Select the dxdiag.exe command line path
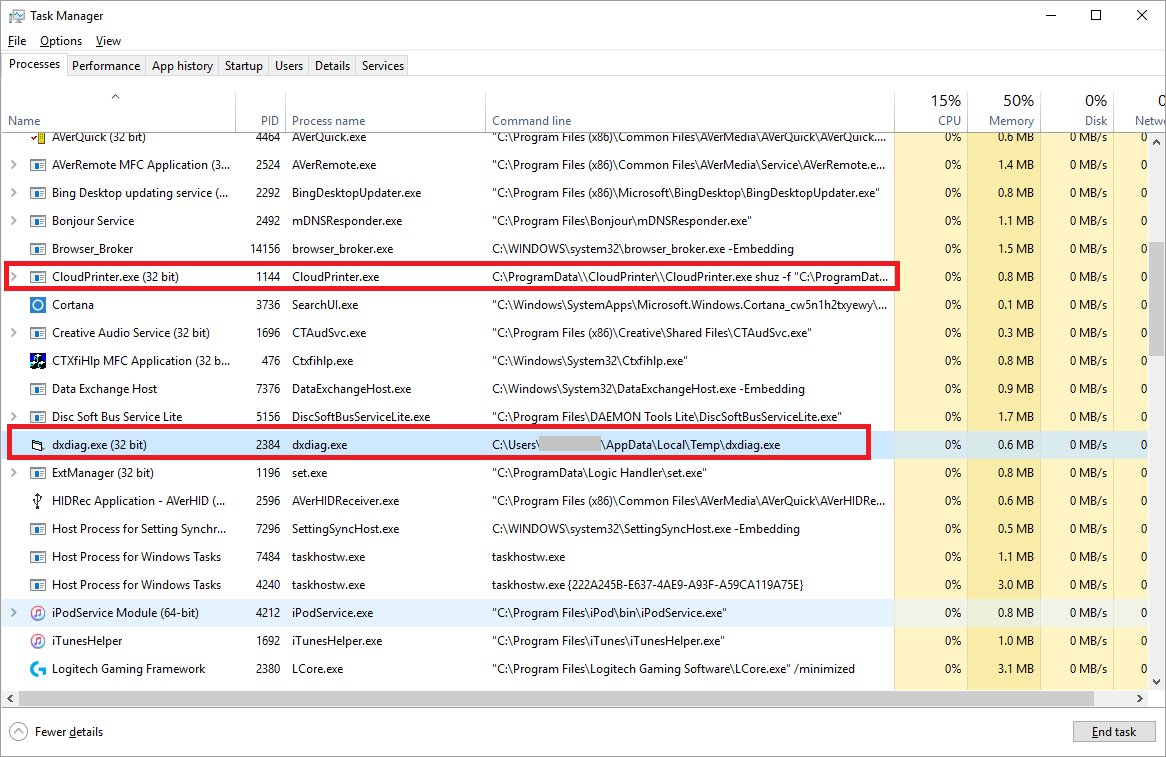The width and height of the screenshot is (1166, 757). point(636,445)
